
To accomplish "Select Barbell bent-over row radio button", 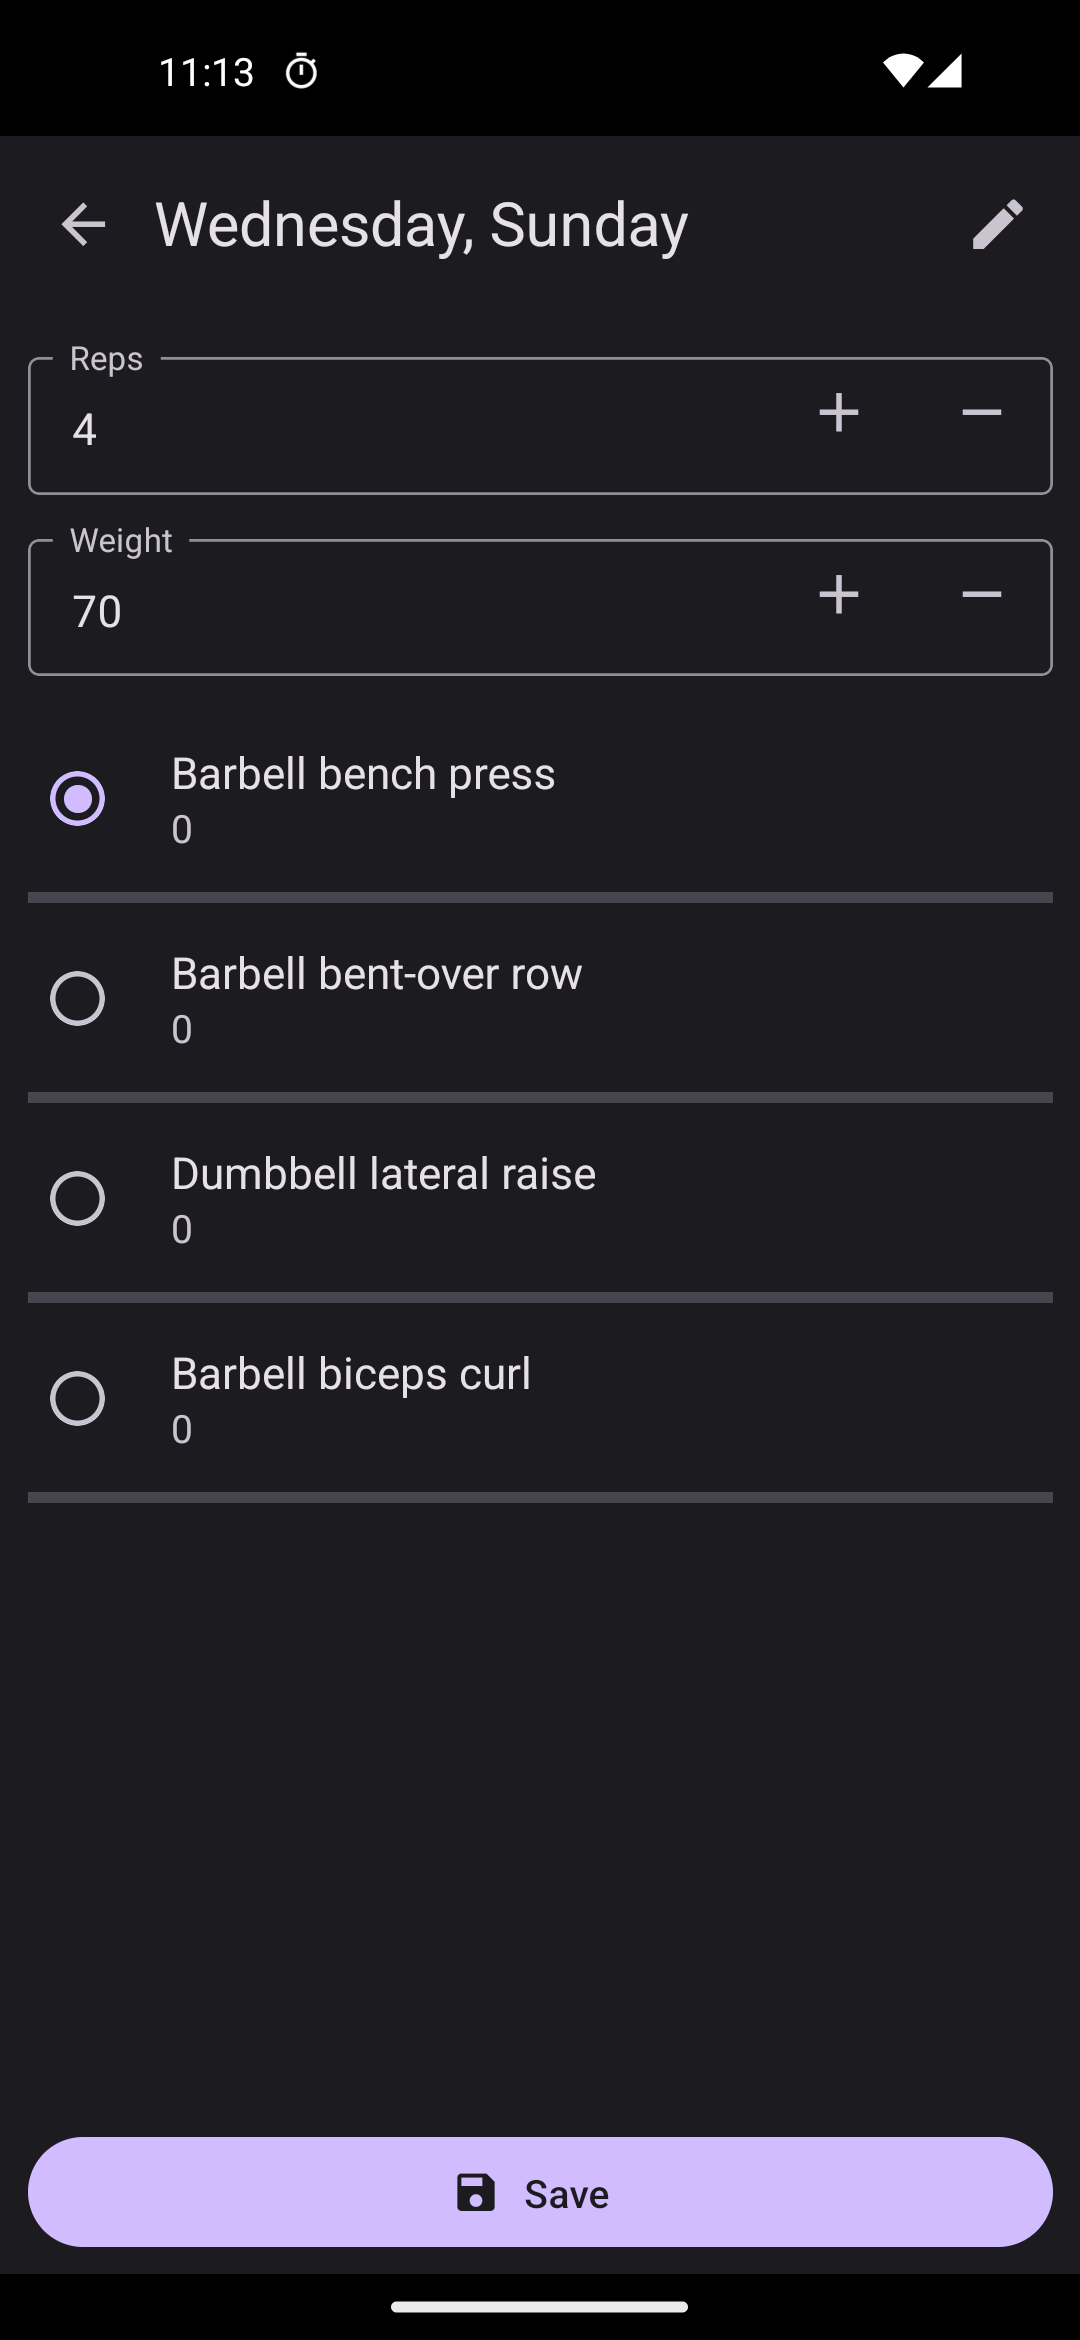I will tap(78, 998).
